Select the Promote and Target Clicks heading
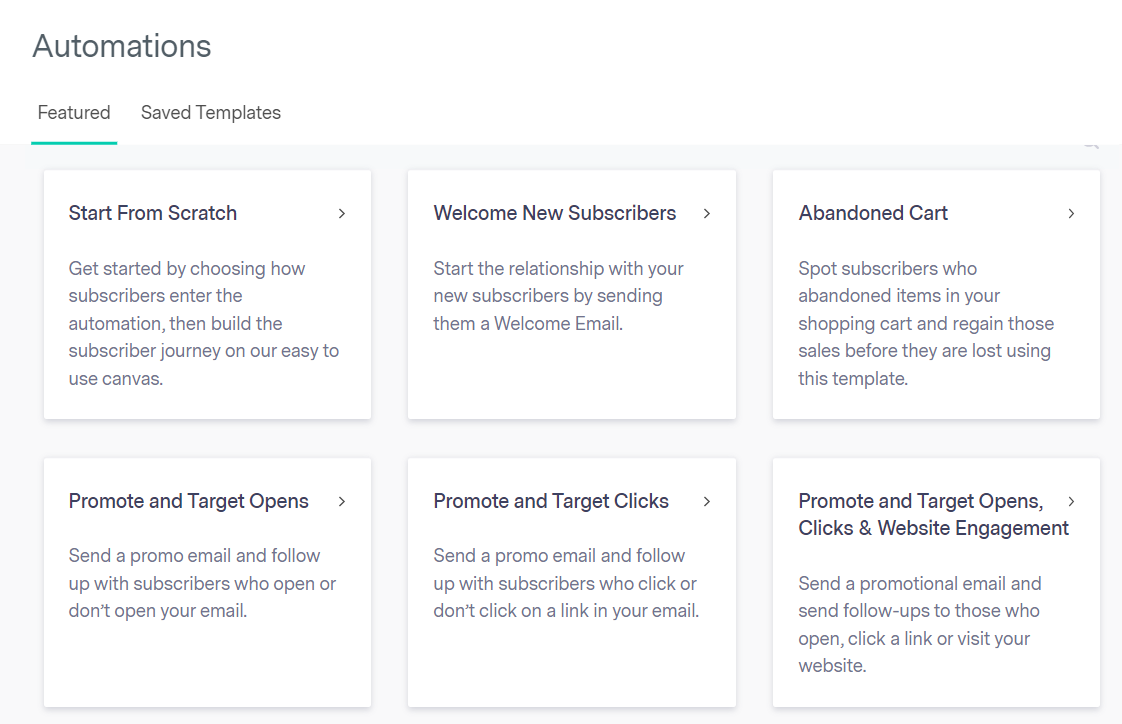The height and width of the screenshot is (724, 1122). click(x=551, y=501)
